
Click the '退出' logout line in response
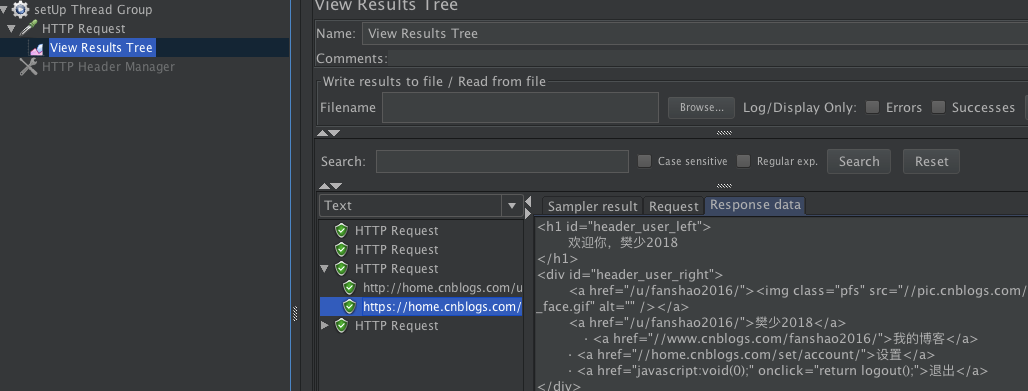pyautogui.click(x=778, y=371)
